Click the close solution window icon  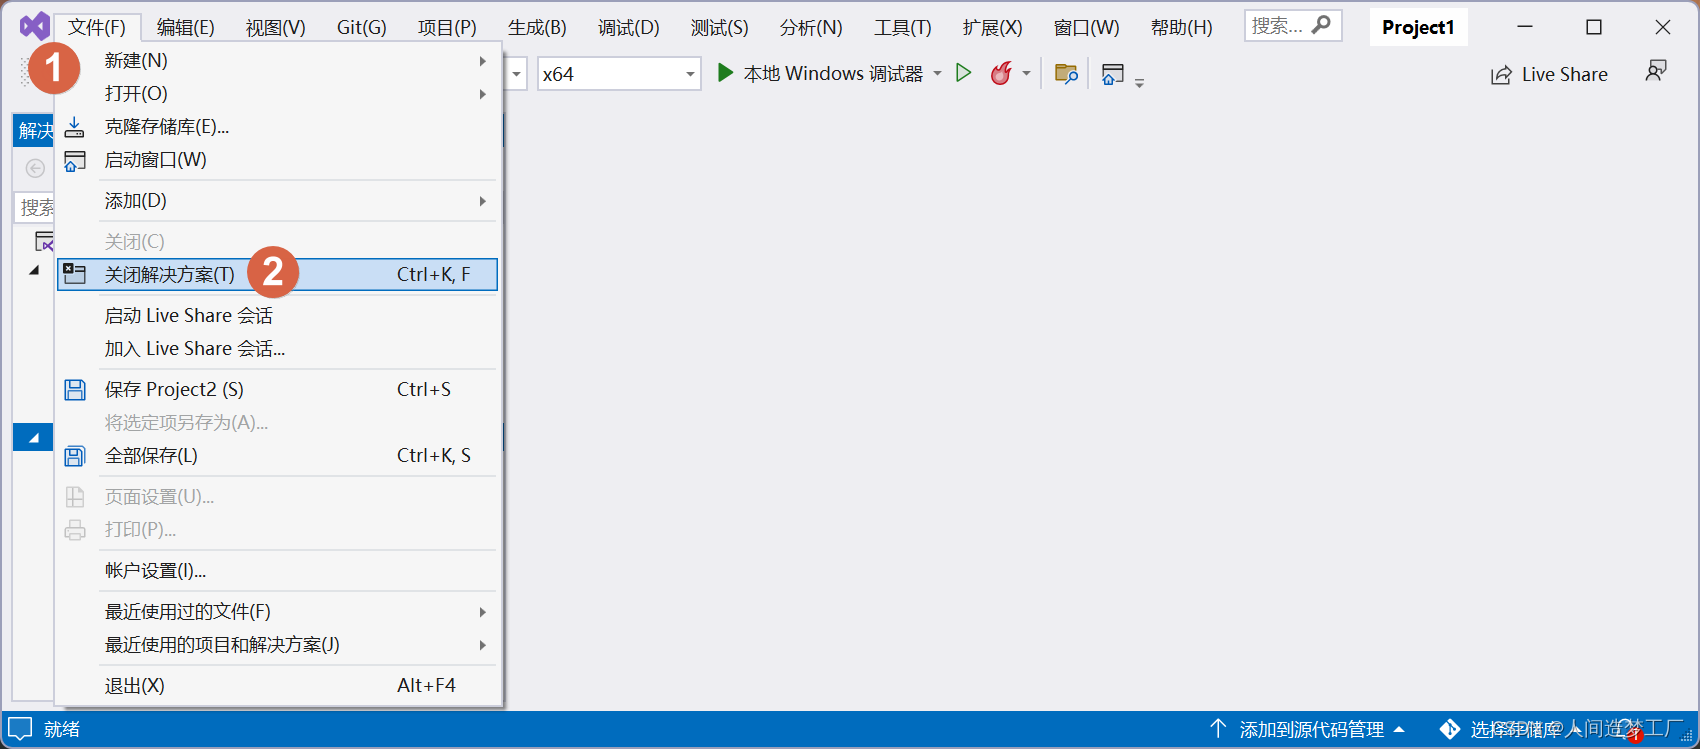click(x=75, y=274)
